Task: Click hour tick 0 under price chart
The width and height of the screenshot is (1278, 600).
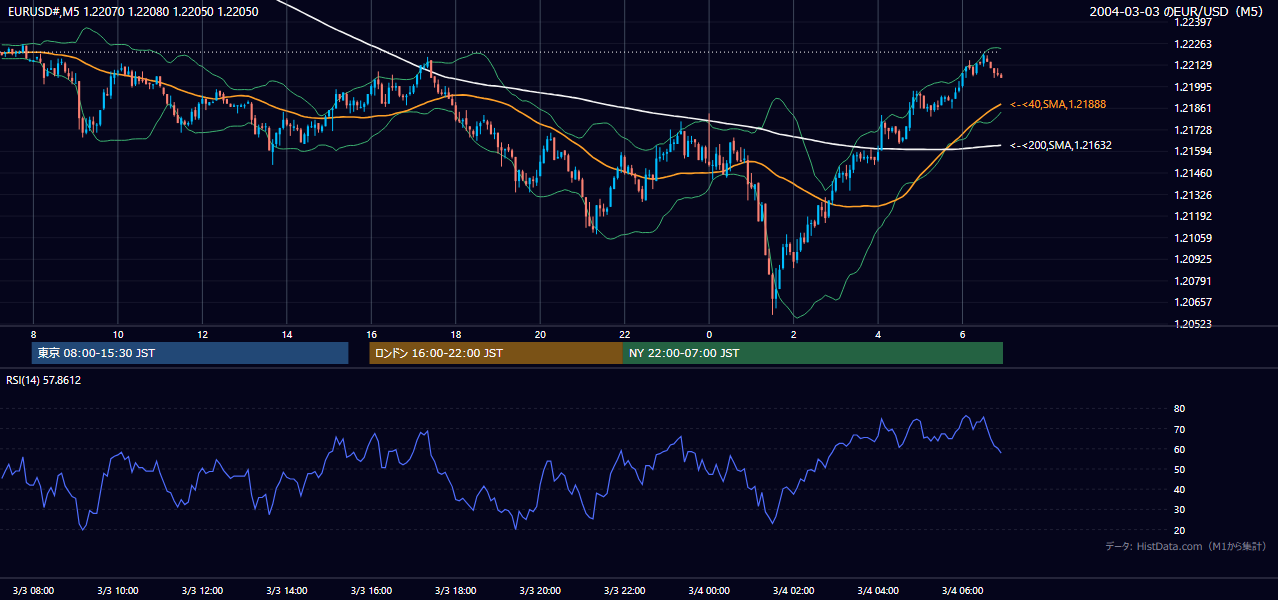Action: [709, 334]
